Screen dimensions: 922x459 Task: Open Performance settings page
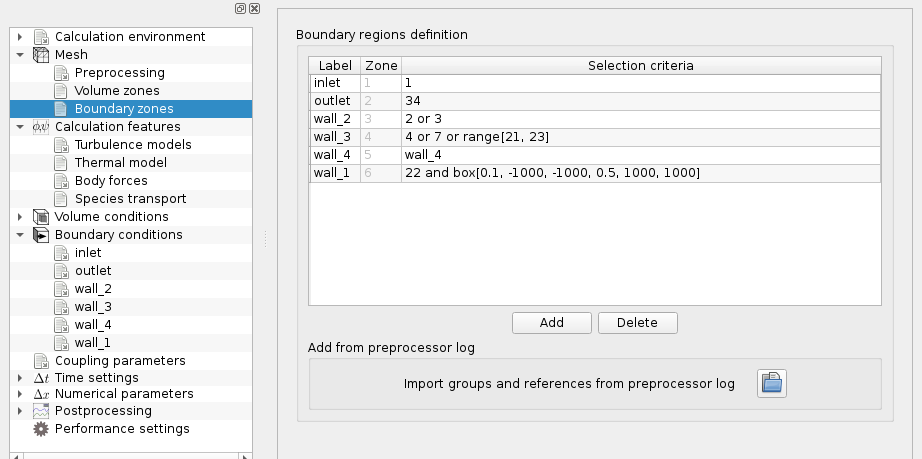pos(122,429)
